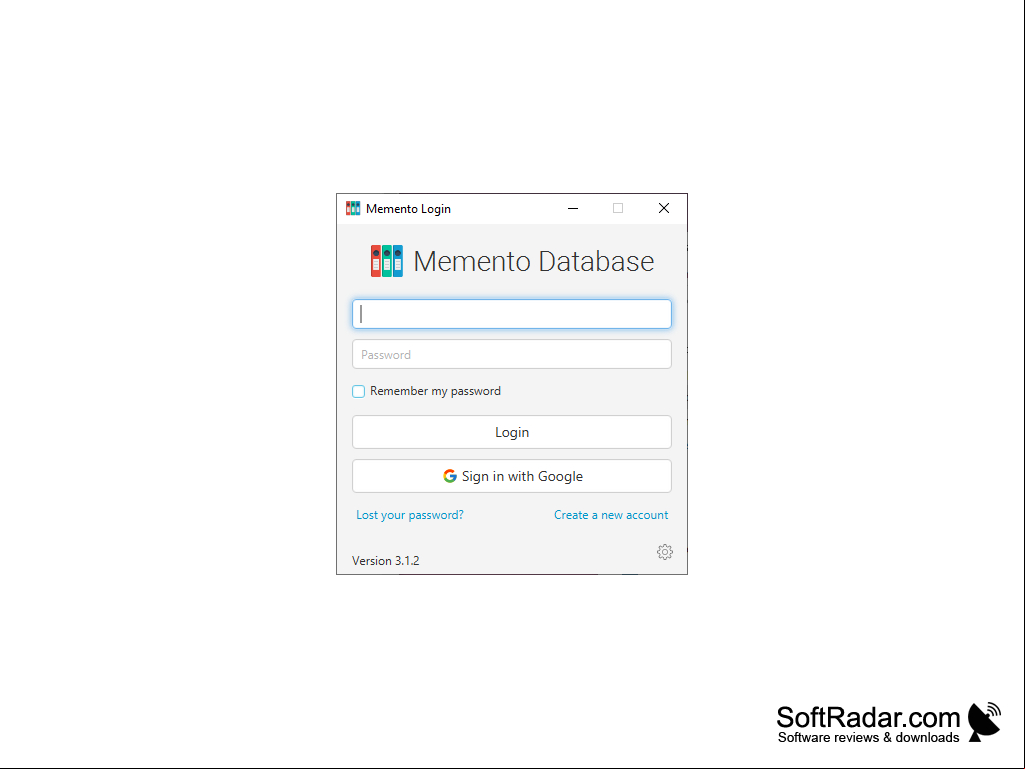The width and height of the screenshot is (1025, 769).
Task: Click into the Password field
Action: coord(512,354)
